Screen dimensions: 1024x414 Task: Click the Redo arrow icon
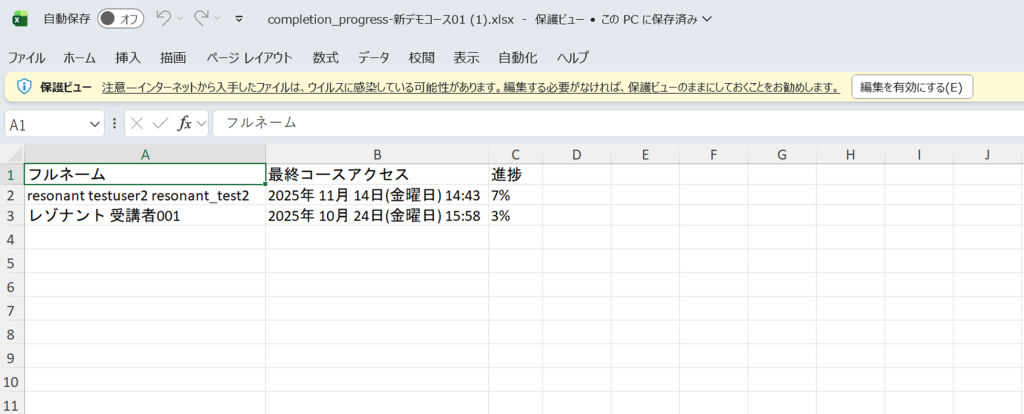[x=201, y=19]
